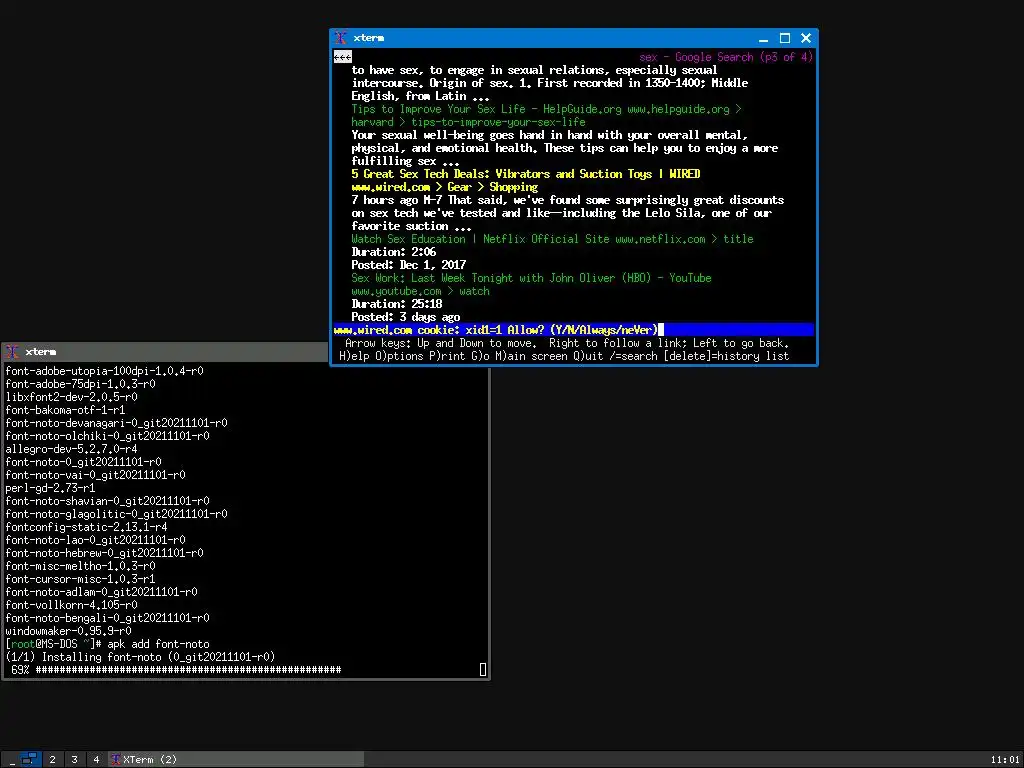Click the Posted: Dec 1, 2017 line
The height and width of the screenshot is (768, 1024).
409,265
